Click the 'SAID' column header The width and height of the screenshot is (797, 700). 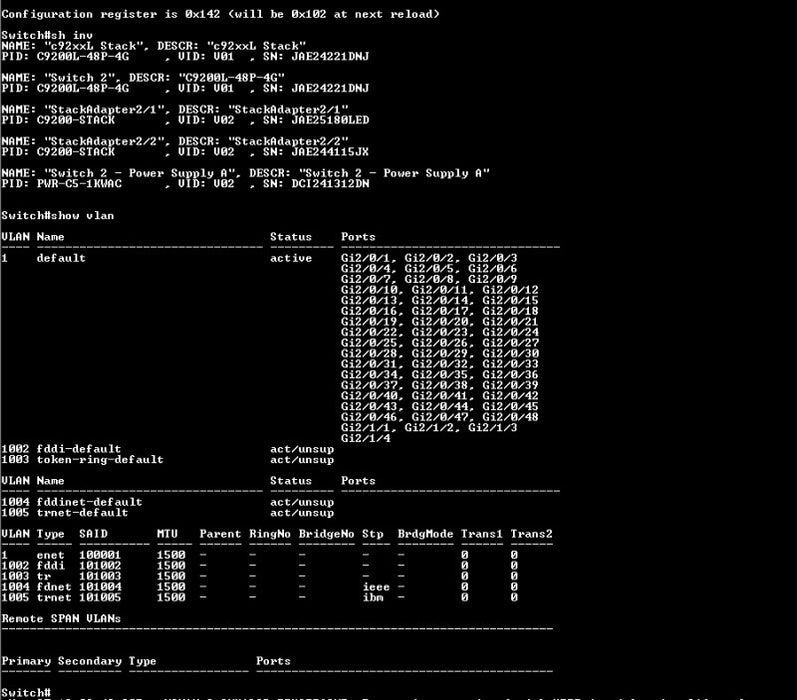[93, 534]
